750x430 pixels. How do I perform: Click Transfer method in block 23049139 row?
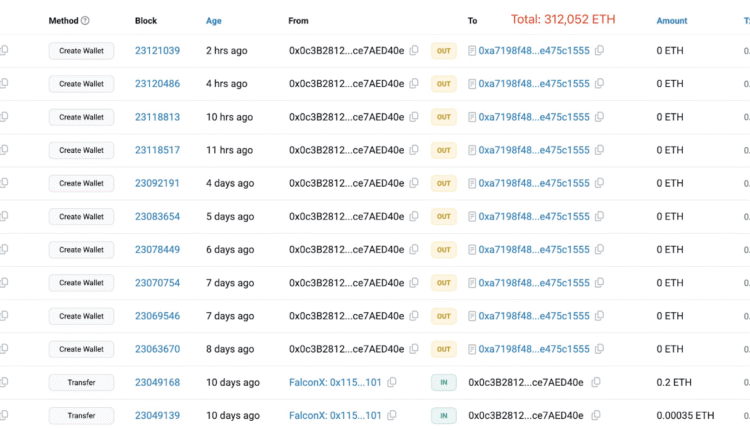(x=81, y=415)
